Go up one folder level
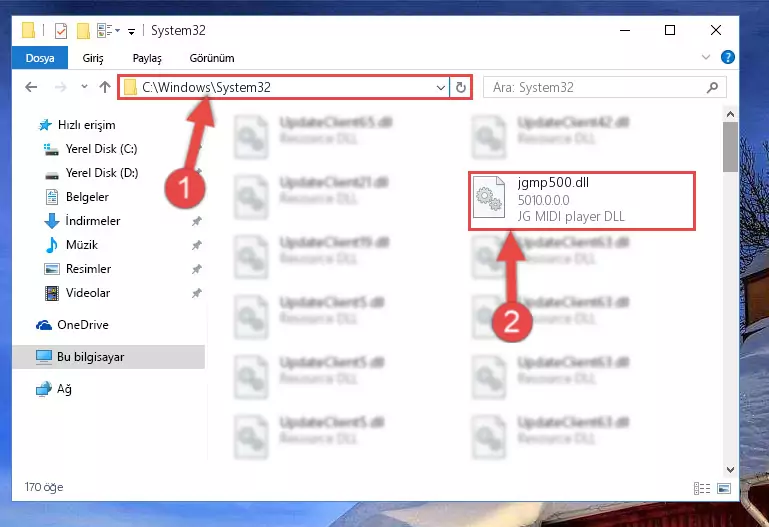 coord(104,87)
